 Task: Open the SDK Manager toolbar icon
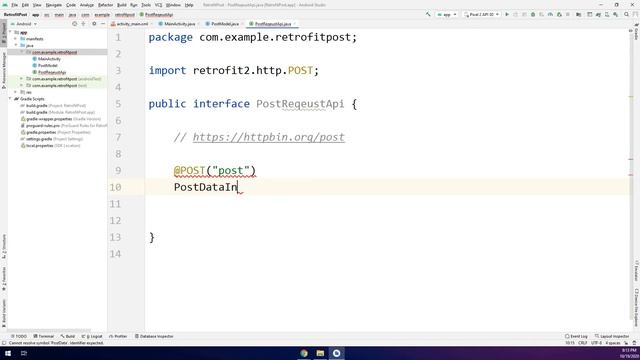pyautogui.click(x=616, y=14)
